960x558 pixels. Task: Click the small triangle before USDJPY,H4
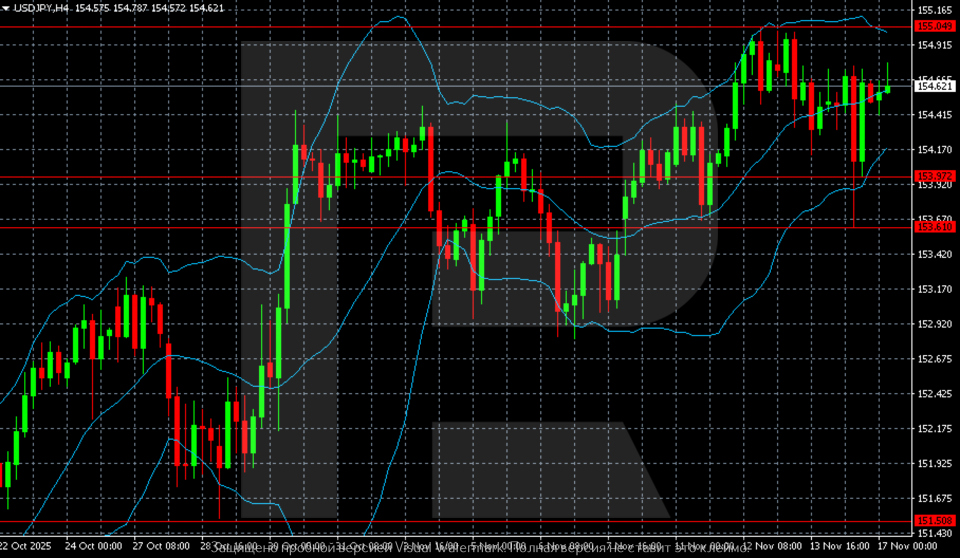(5, 8)
